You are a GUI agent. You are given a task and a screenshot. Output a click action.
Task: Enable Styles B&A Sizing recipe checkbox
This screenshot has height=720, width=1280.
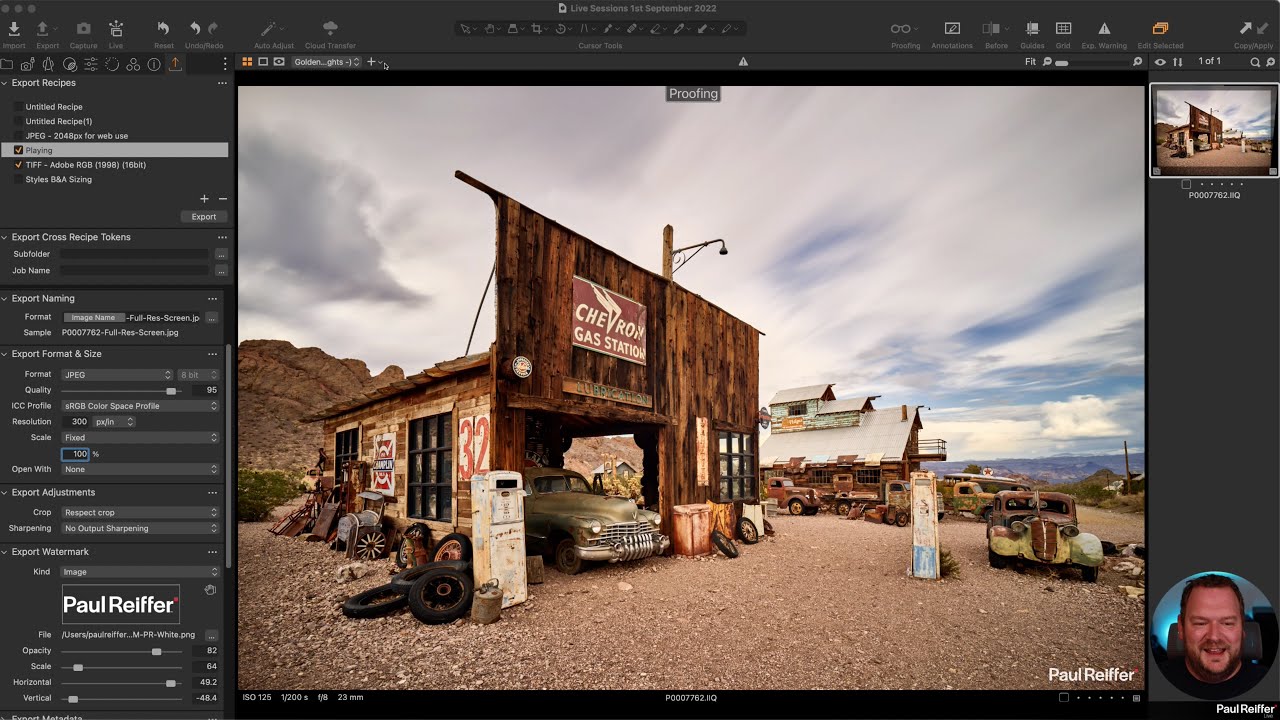(18, 179)
